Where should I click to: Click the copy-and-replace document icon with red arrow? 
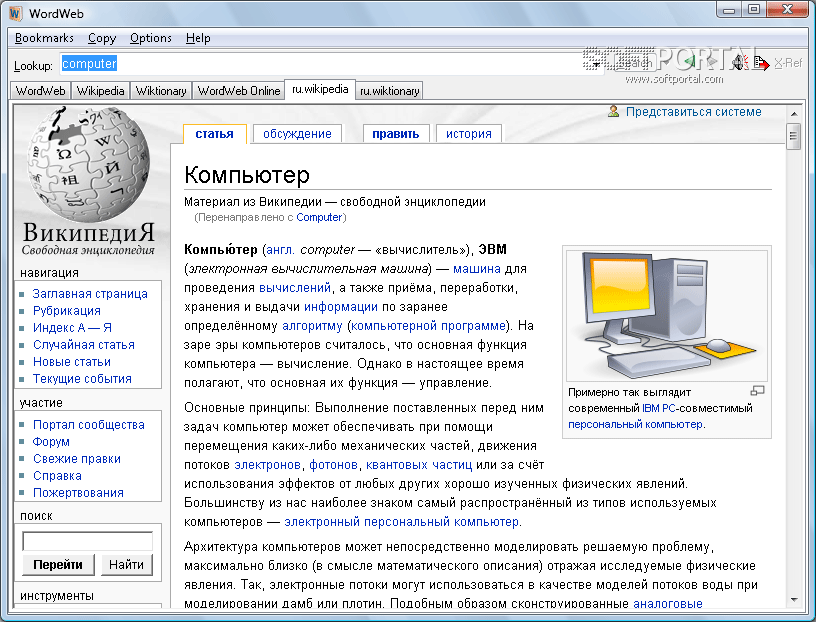(x=762, y=63)
